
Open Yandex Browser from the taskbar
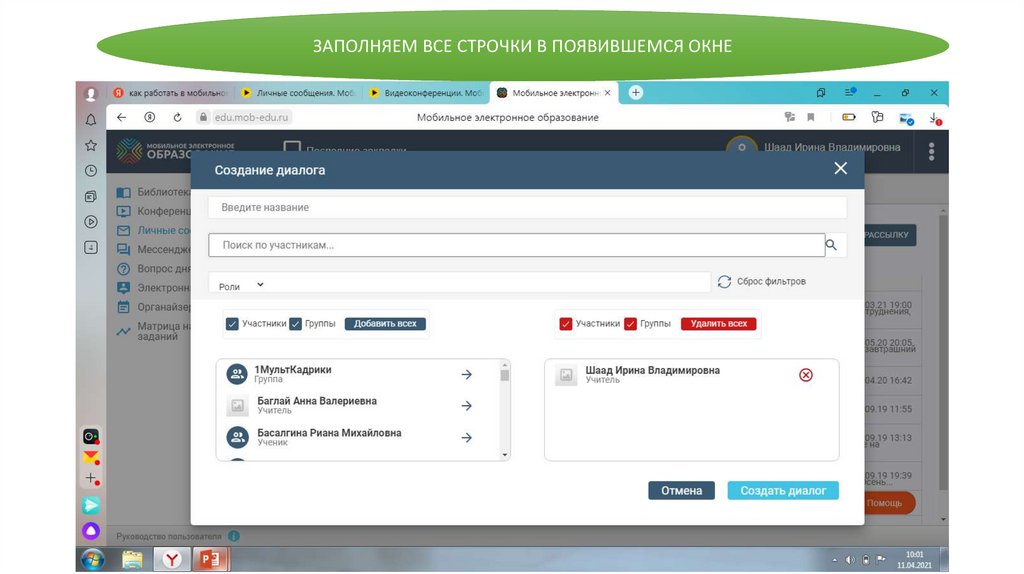tap(172, 560)
